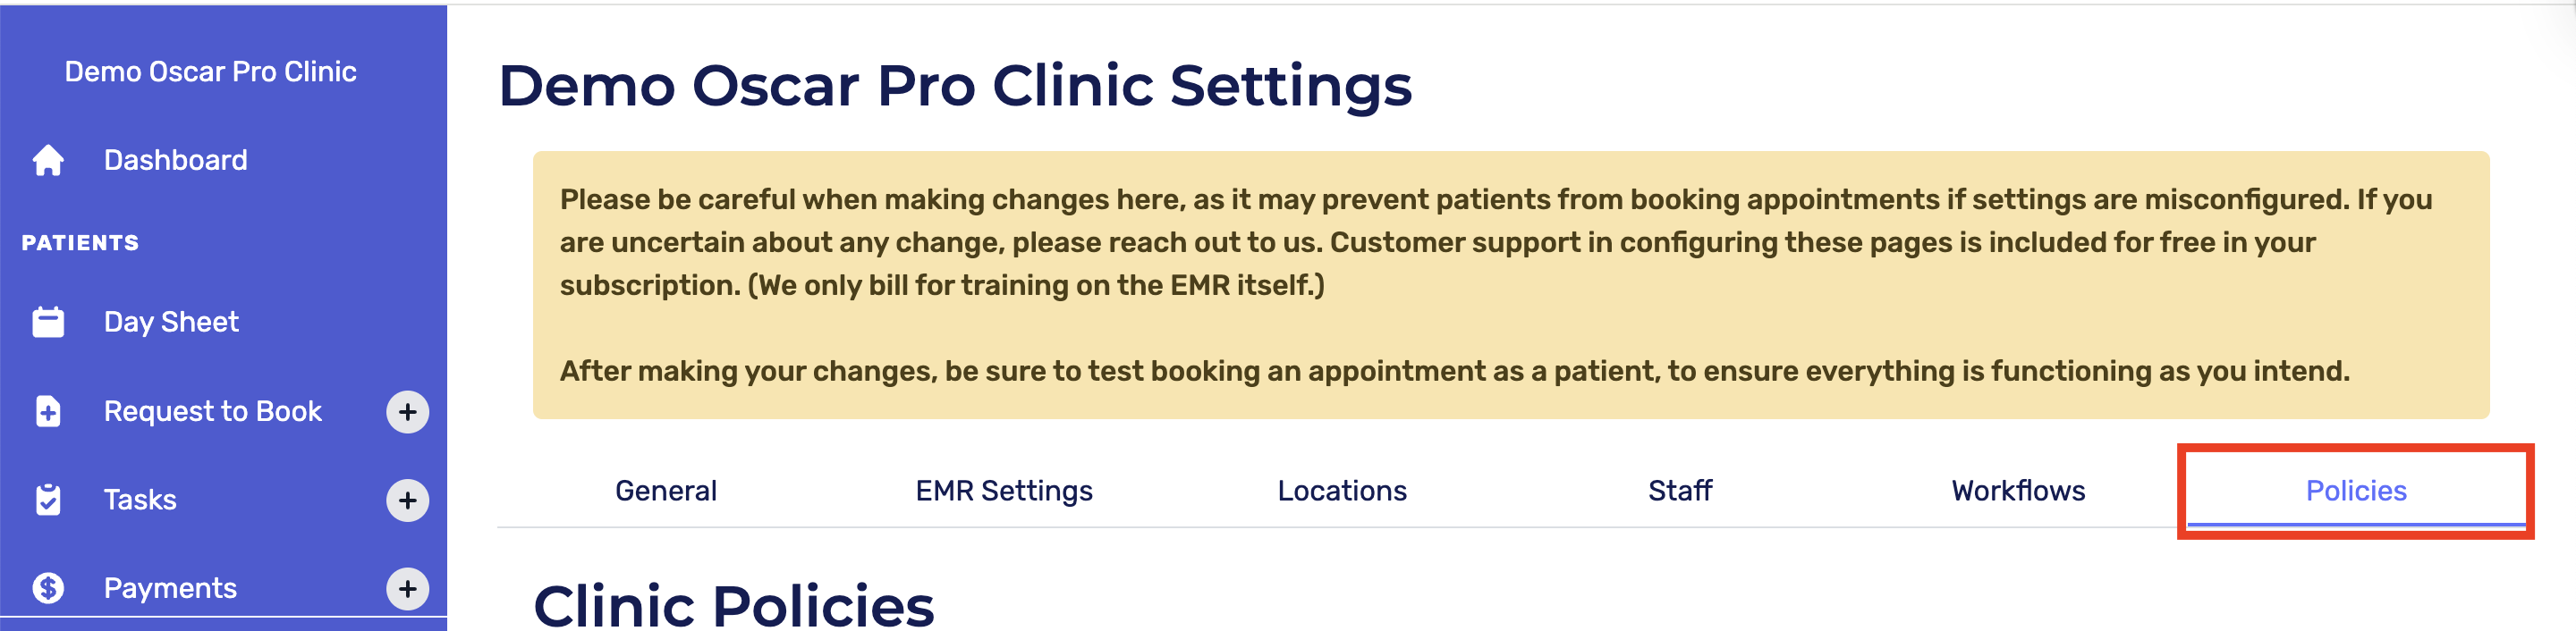Click the Dashboard home icon
Image resolution: width=2576 pixels, height=631 pixels.
[48, 160]
